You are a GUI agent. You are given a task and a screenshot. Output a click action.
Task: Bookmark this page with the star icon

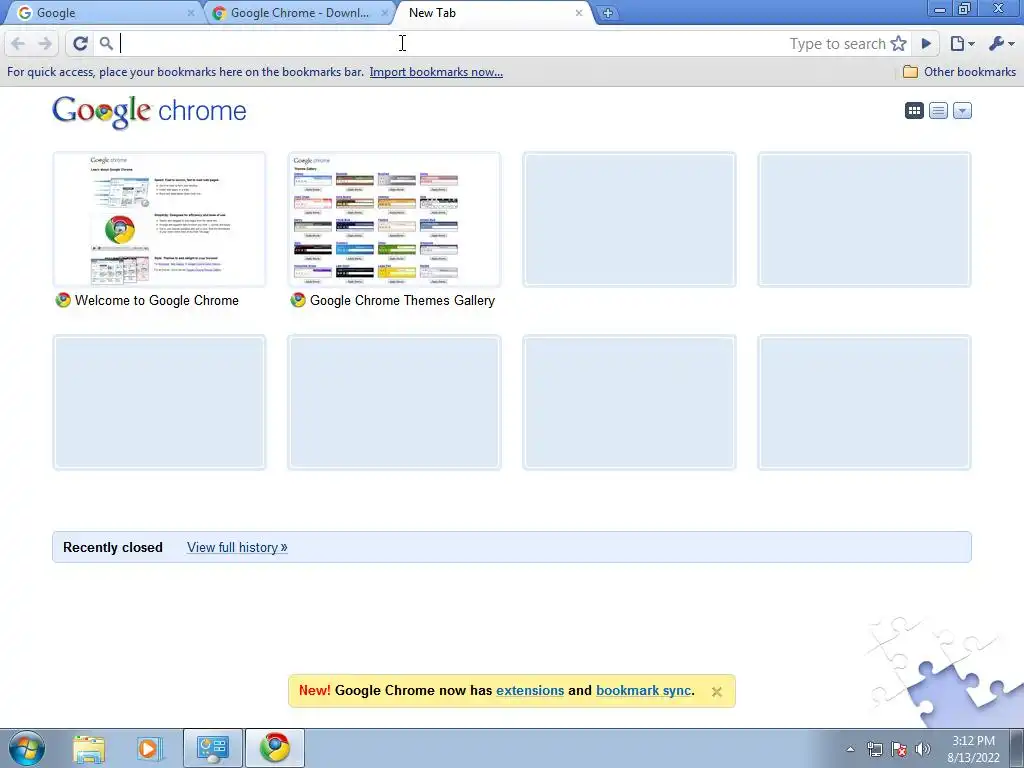[899, 44]
